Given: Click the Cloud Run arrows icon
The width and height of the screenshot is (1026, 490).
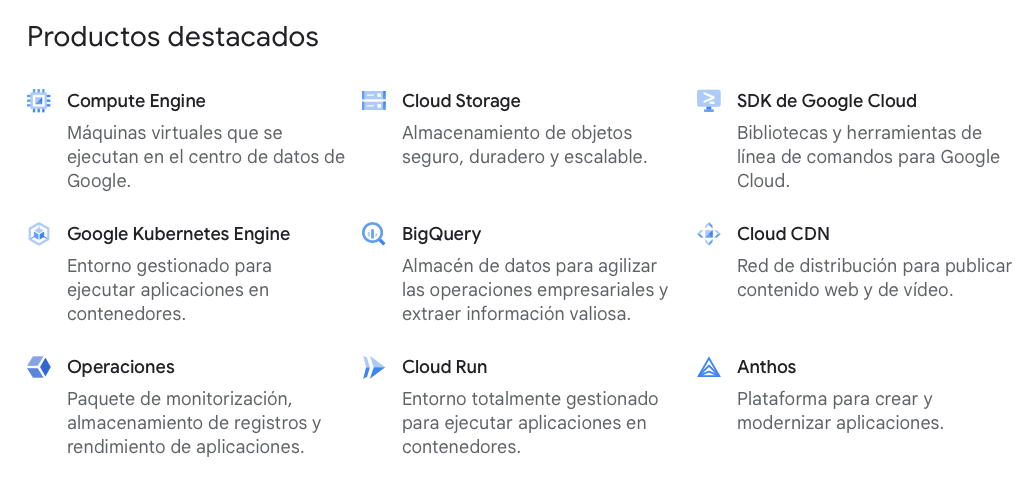Looking at the screenshot, I should pyautogui.click(x=374, y=367).
